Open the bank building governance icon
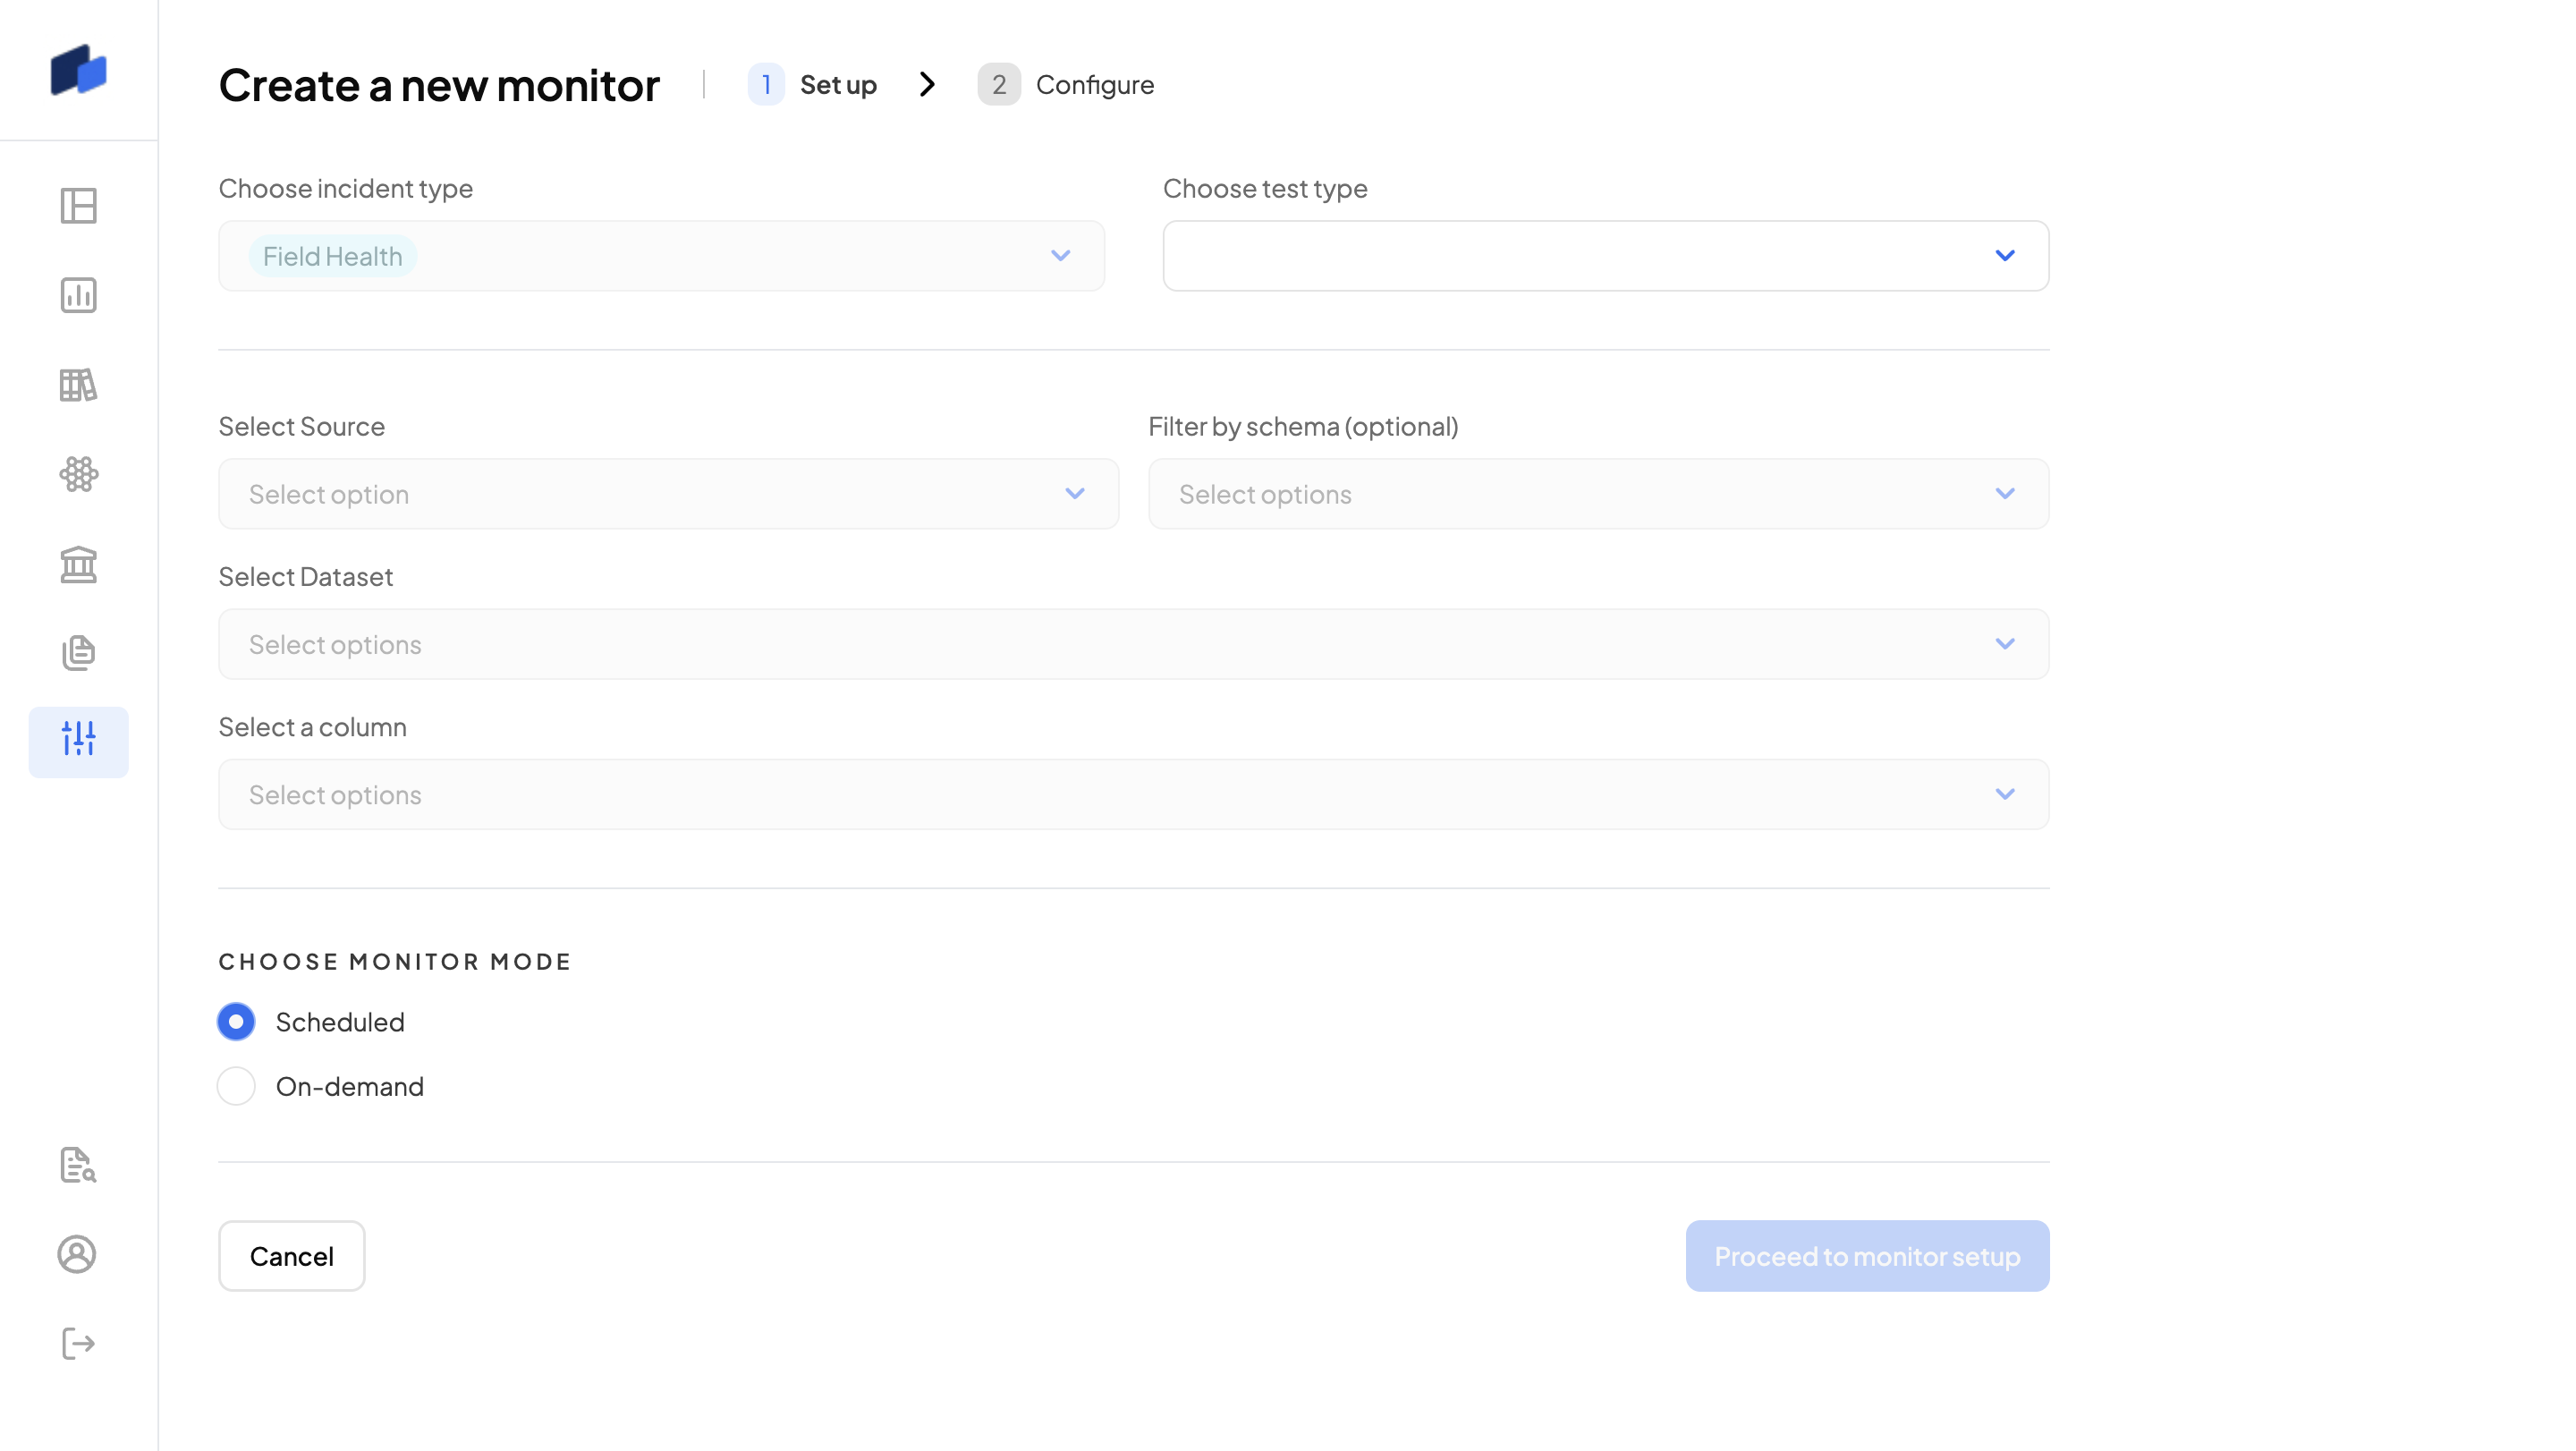The image size is (2576, 1451). (x=78, y=564)
